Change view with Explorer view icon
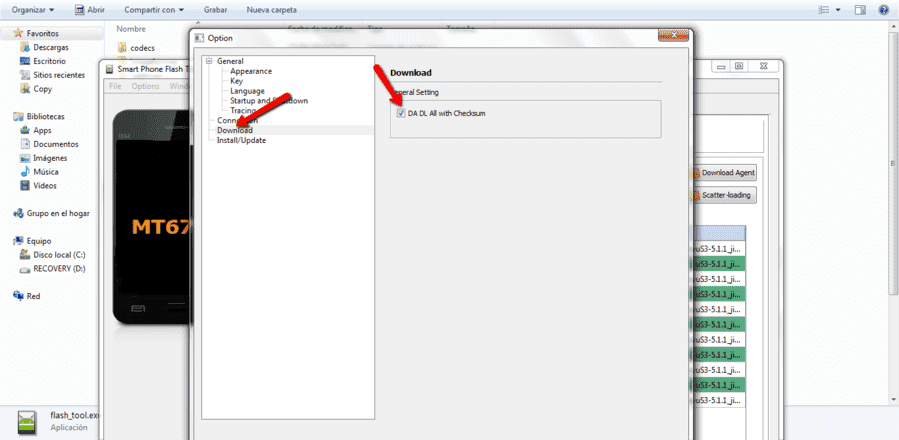This screenshot has width=899, height=440. 824,10
